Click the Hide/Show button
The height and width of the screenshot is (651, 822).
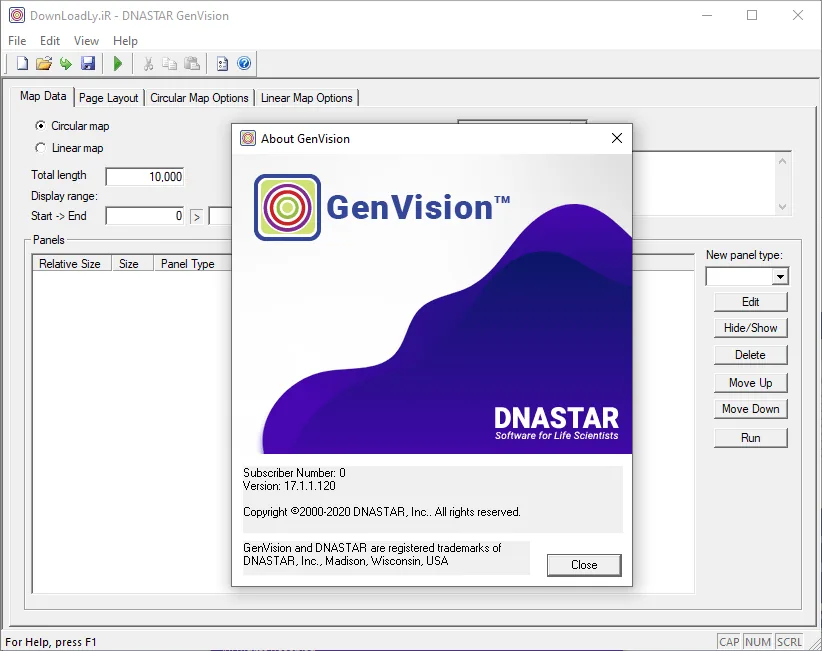(x=751, y=328)
